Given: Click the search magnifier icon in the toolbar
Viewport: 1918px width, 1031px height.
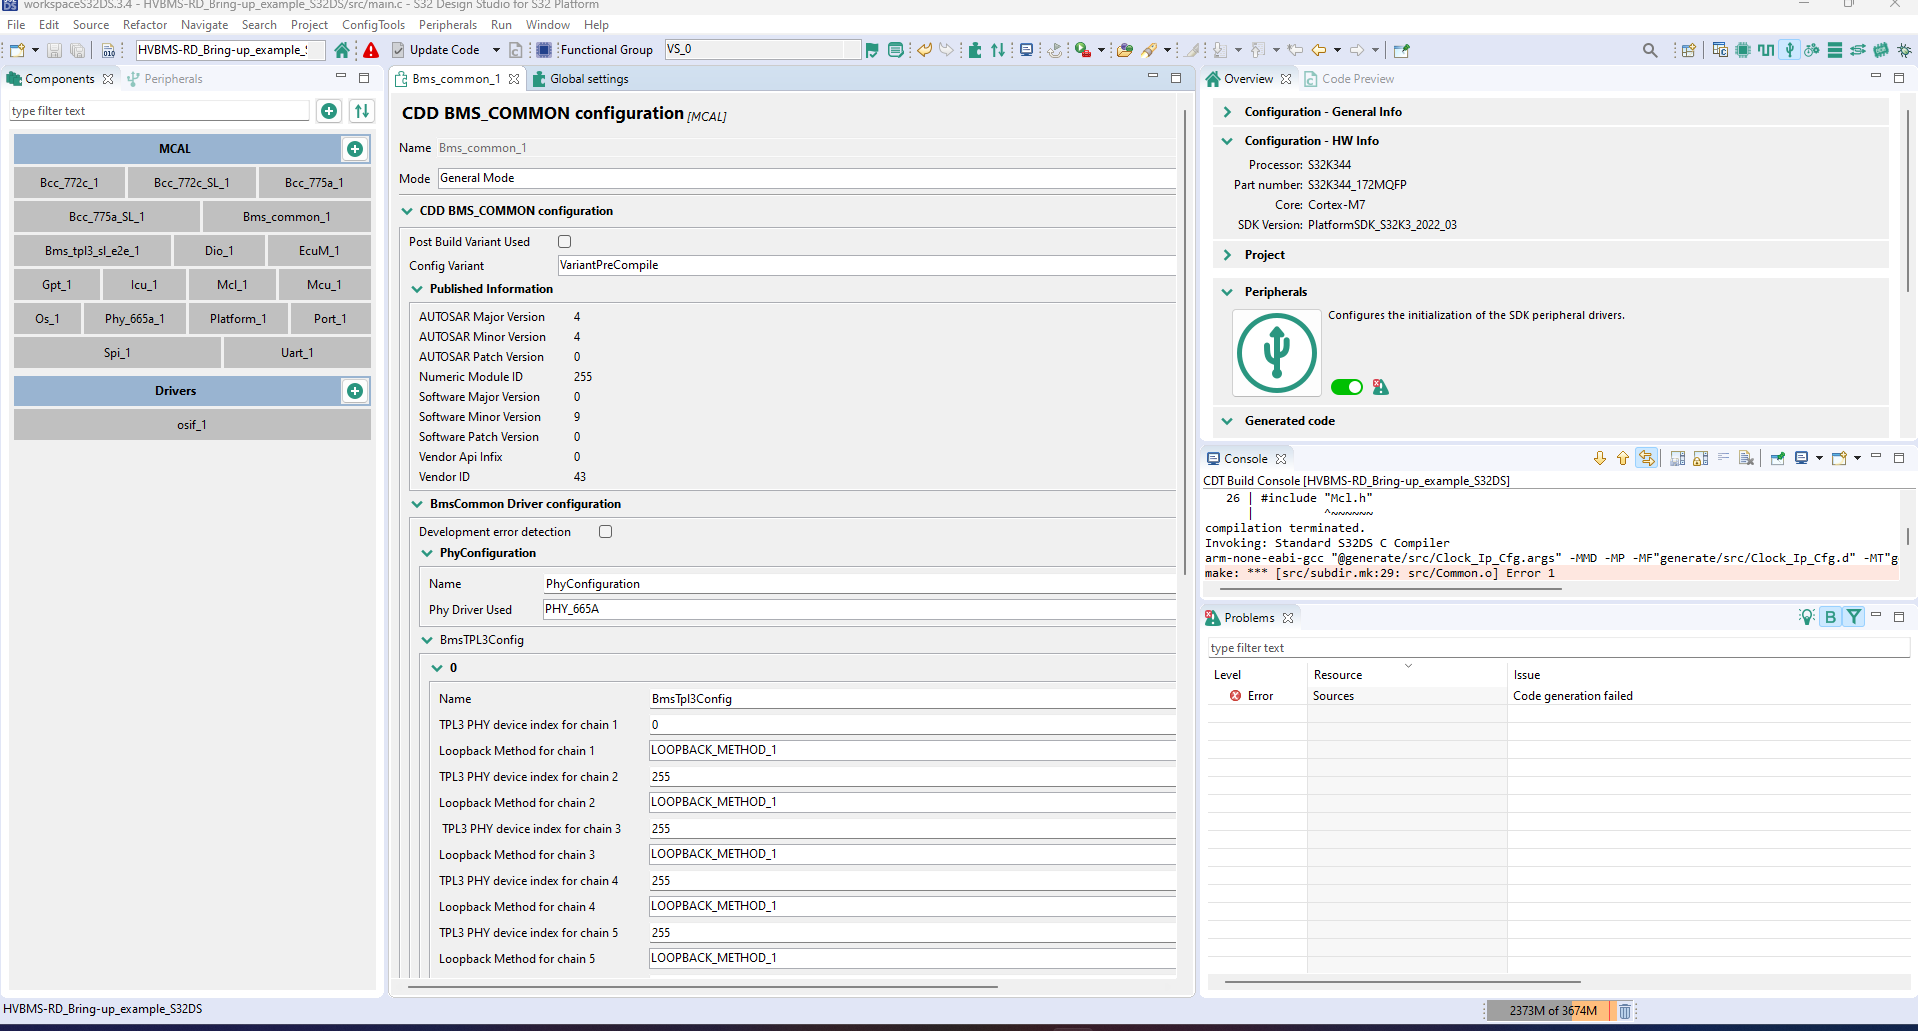Looking at the screenshot, I should [x=1650, y=50].
